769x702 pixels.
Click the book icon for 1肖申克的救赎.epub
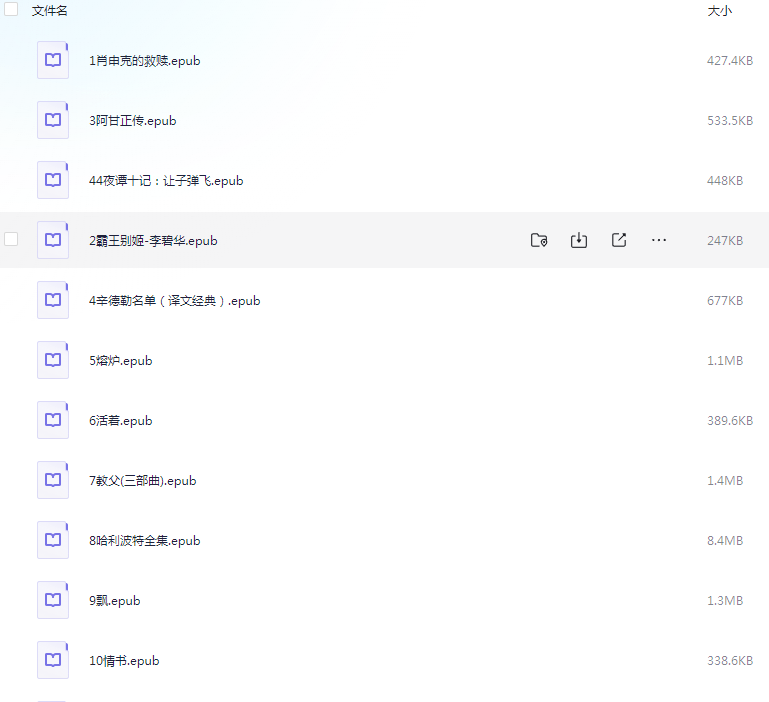click(53, 60)
